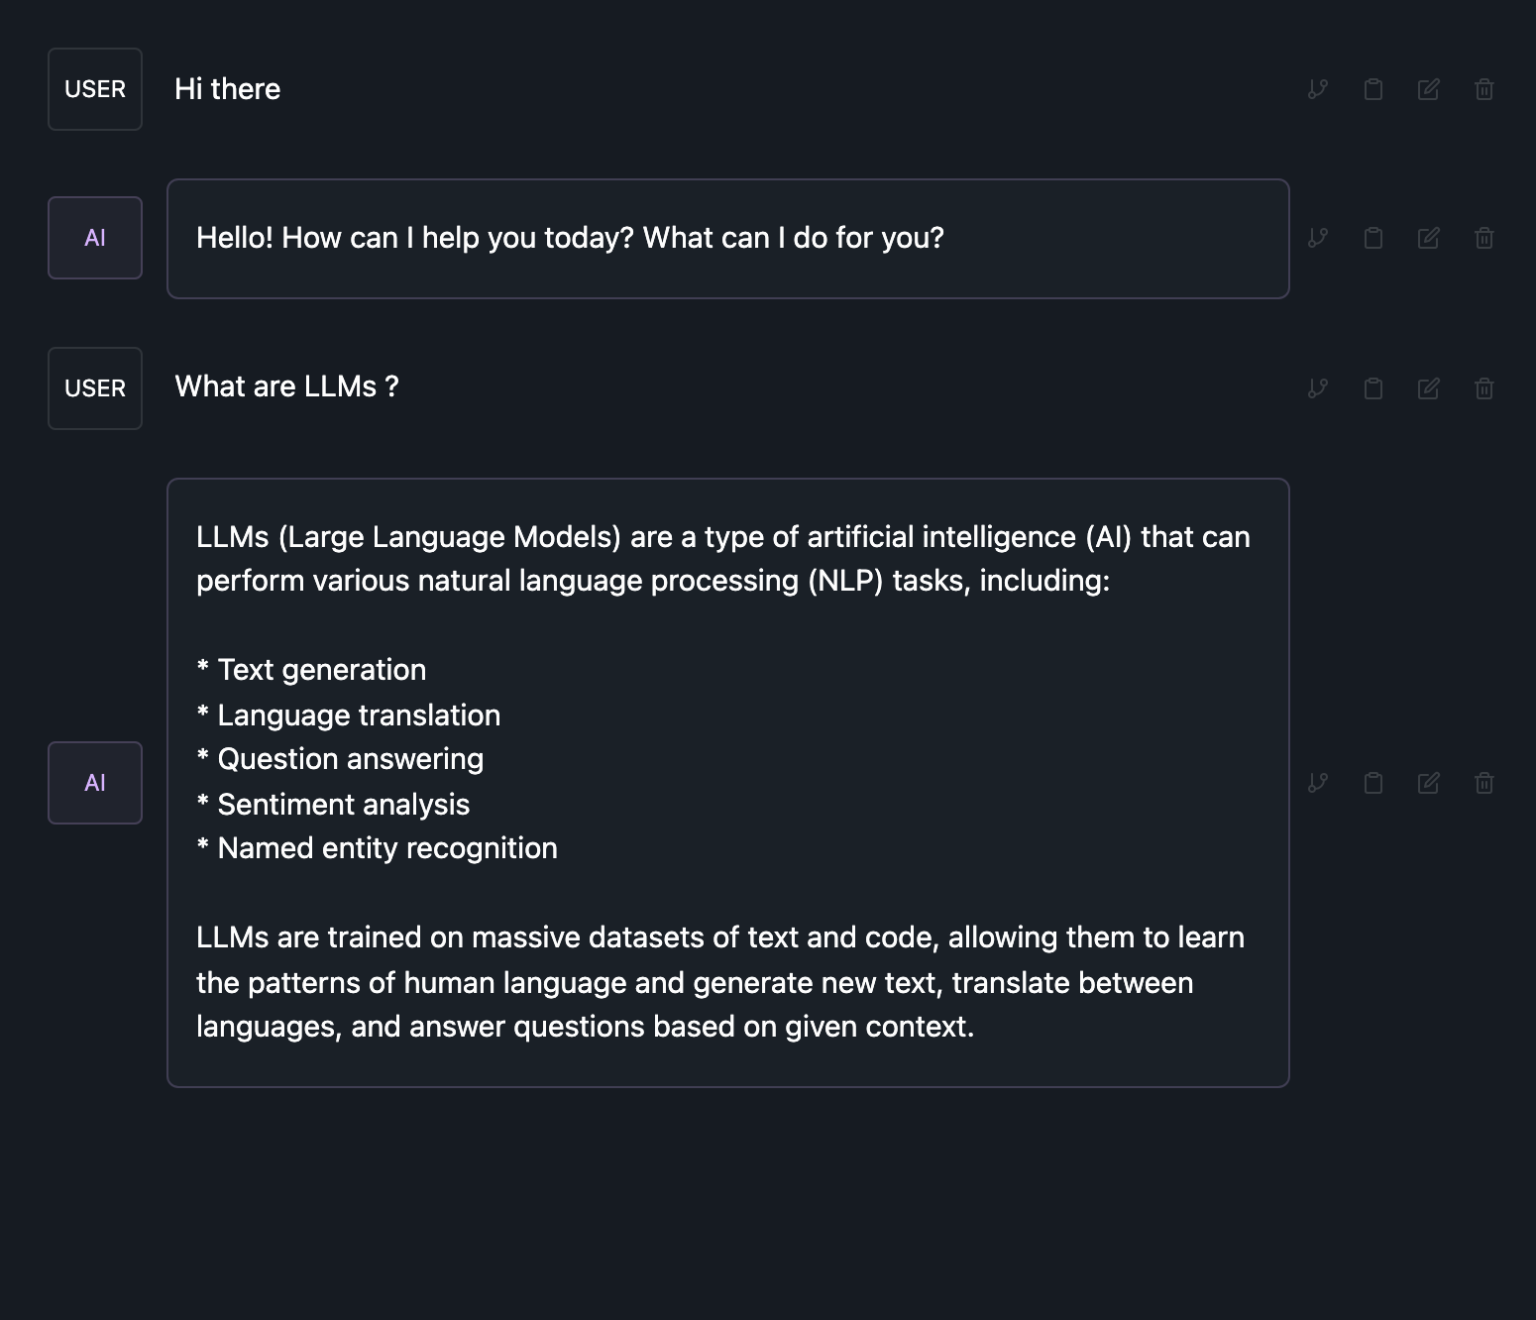Copy the LLMs explanation AI response
This screenshot has height=1320, width=1536.
1373,782
